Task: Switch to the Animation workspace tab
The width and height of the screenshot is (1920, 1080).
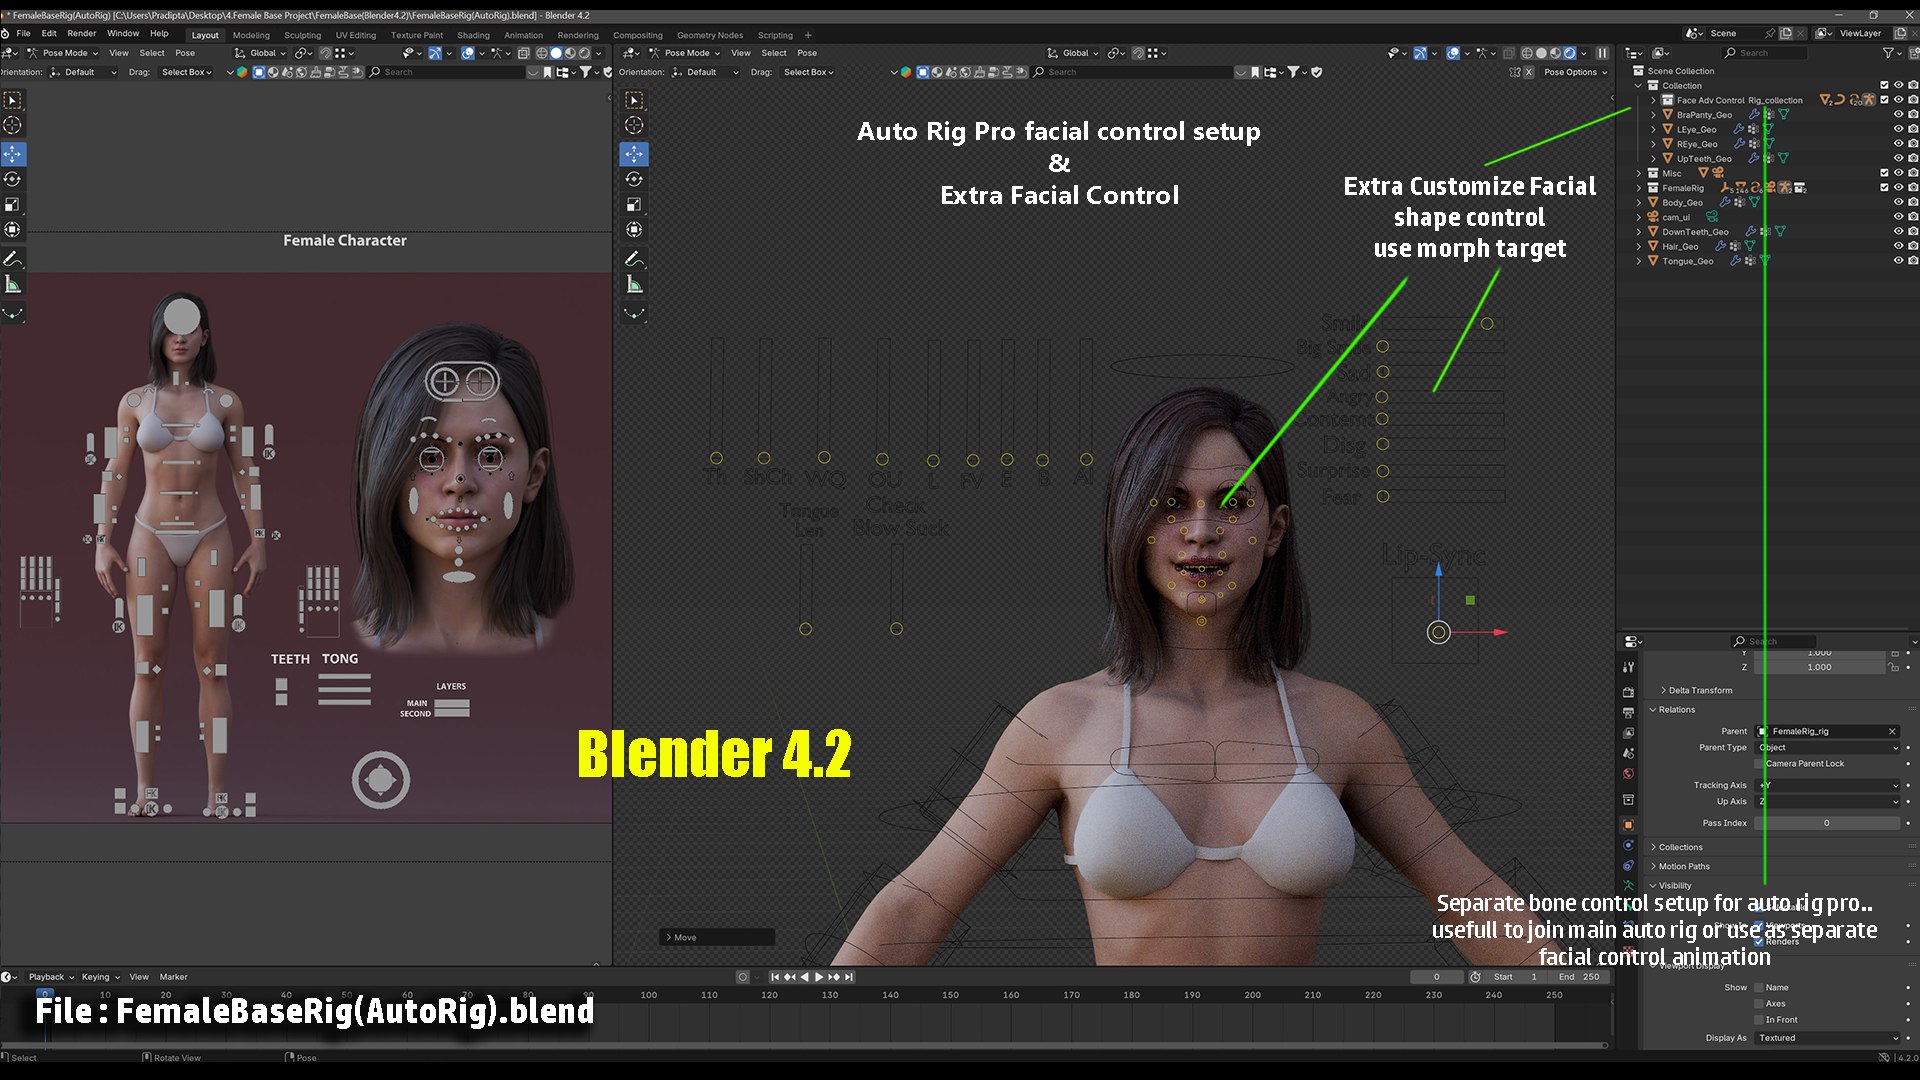Action: (523, 35)
